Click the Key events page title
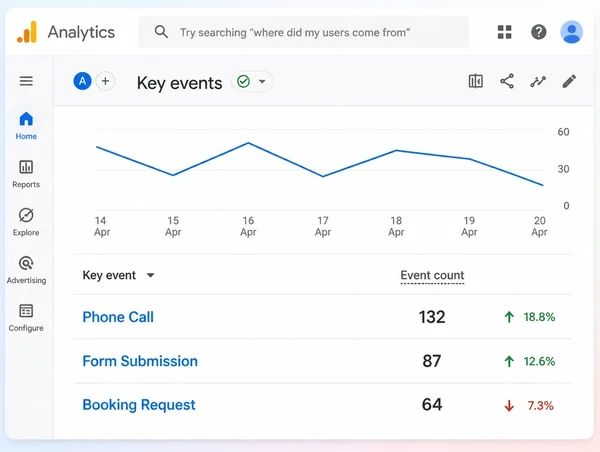This screenshot has width=600, height=452. click(179, 83)
